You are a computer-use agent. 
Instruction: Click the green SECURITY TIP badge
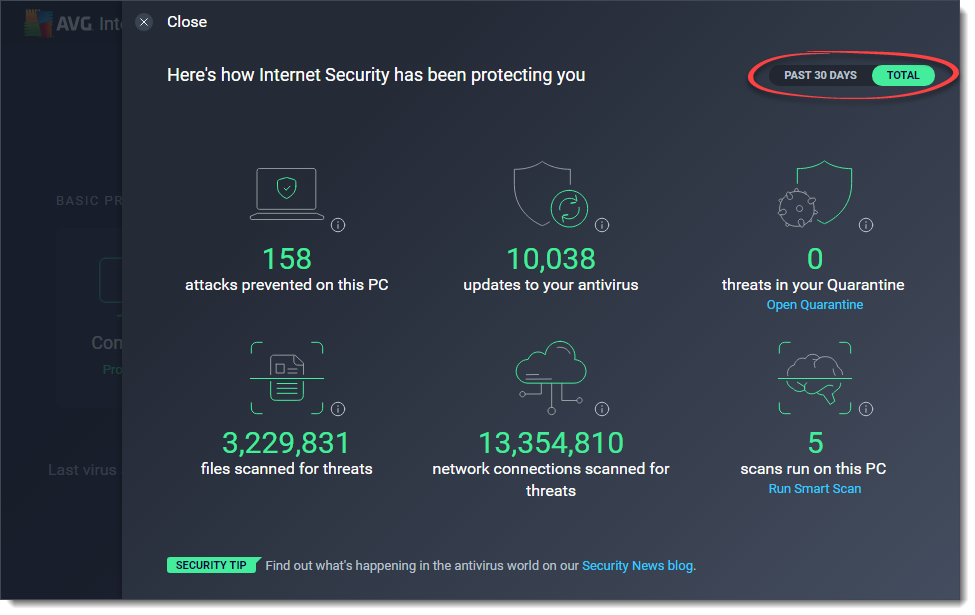click(x=213, y=564)
